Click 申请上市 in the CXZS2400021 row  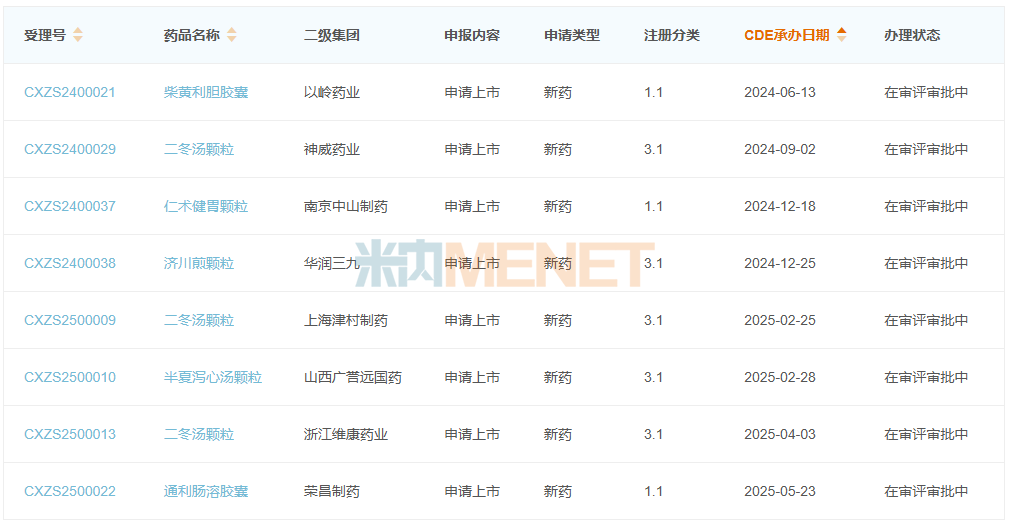pos(472,92)
